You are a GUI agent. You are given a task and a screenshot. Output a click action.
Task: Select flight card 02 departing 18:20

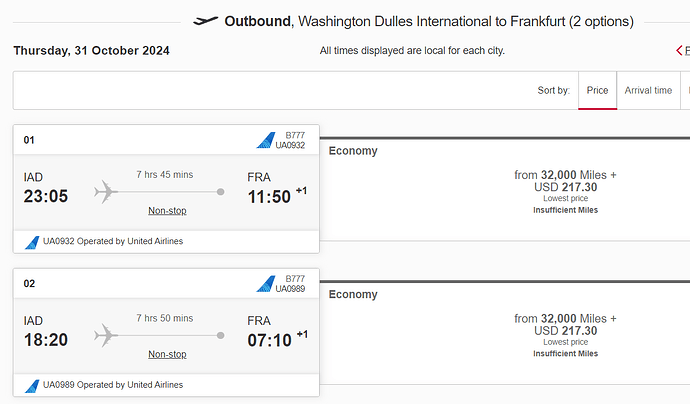coord(166,332)
